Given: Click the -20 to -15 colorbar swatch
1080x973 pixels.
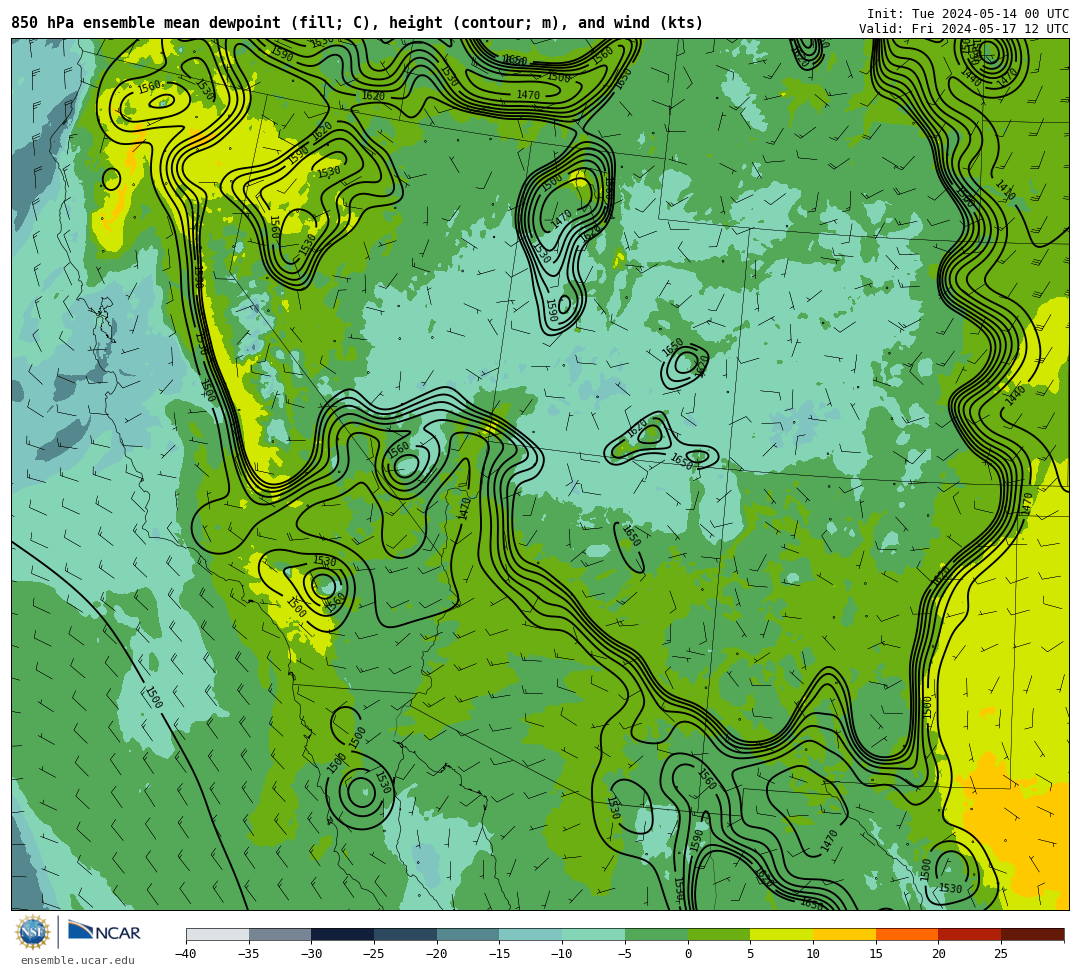Looking at the screenshot, I should (468, 934).
